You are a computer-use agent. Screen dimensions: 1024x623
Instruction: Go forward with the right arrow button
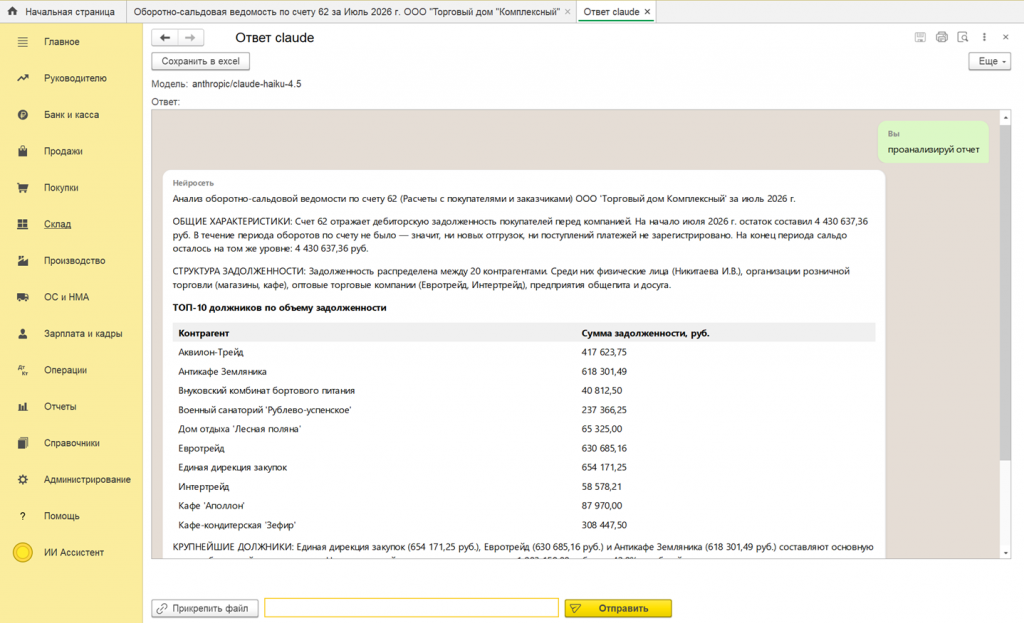(190, 38)
